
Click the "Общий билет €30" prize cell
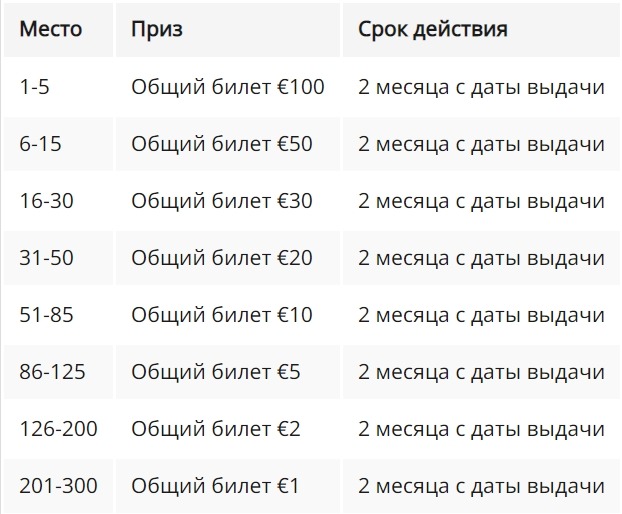point(222,201)
